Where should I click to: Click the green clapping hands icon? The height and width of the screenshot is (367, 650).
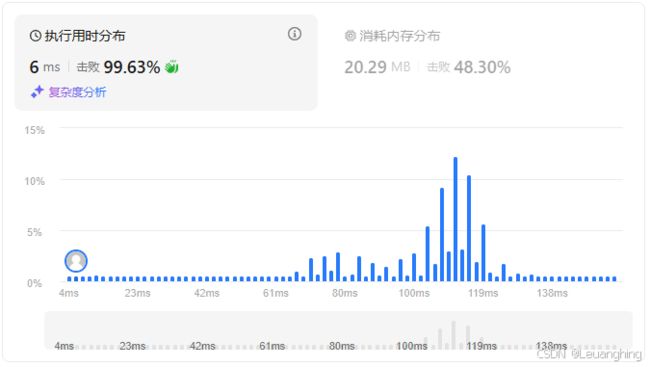pyautogui.click(x=172, y=67)
